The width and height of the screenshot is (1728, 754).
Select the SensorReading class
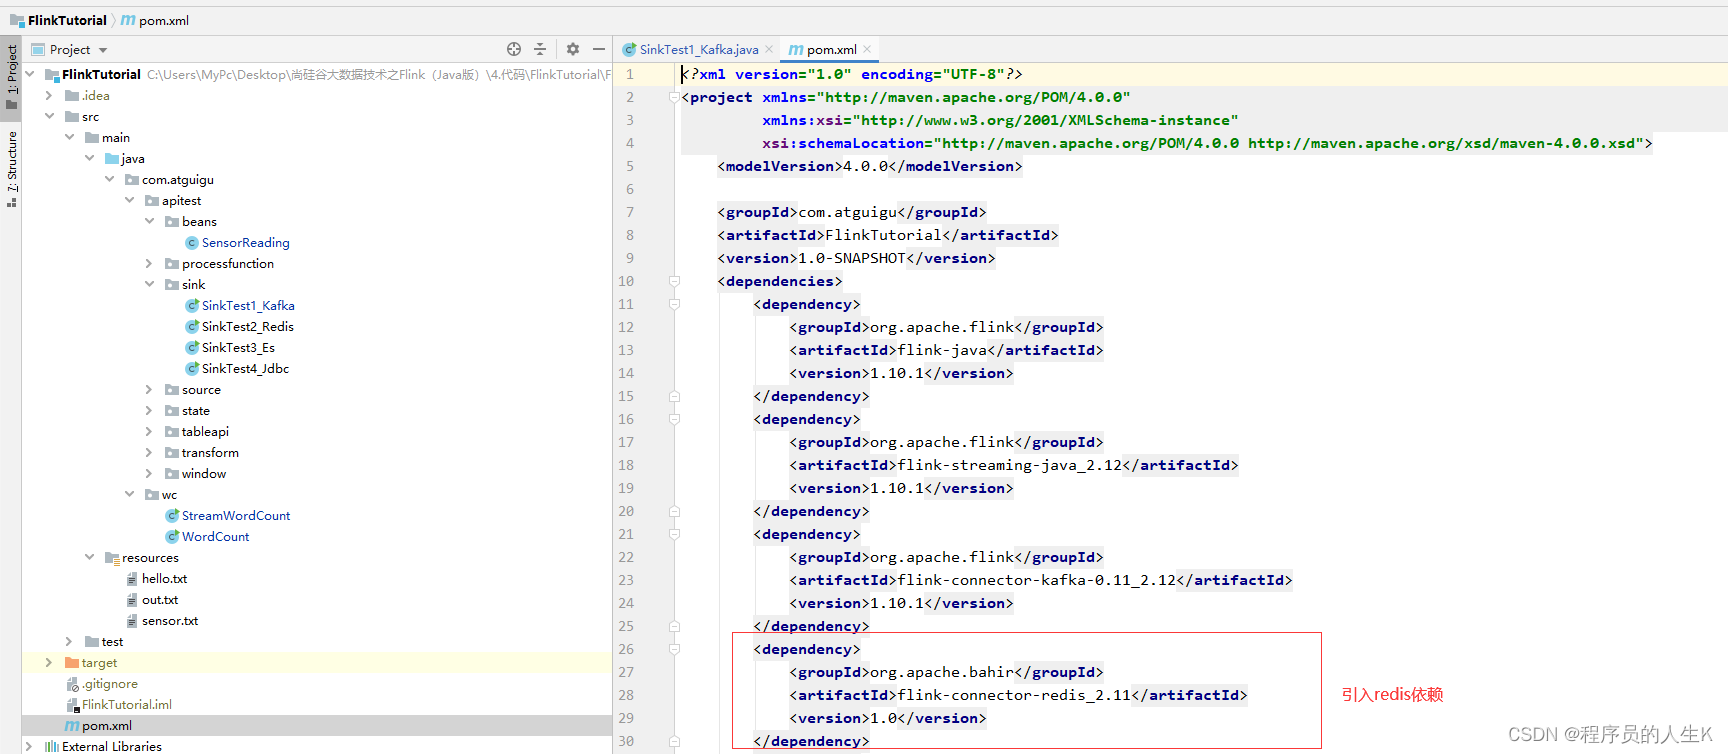pyautogui.click(x=245, y=243)
